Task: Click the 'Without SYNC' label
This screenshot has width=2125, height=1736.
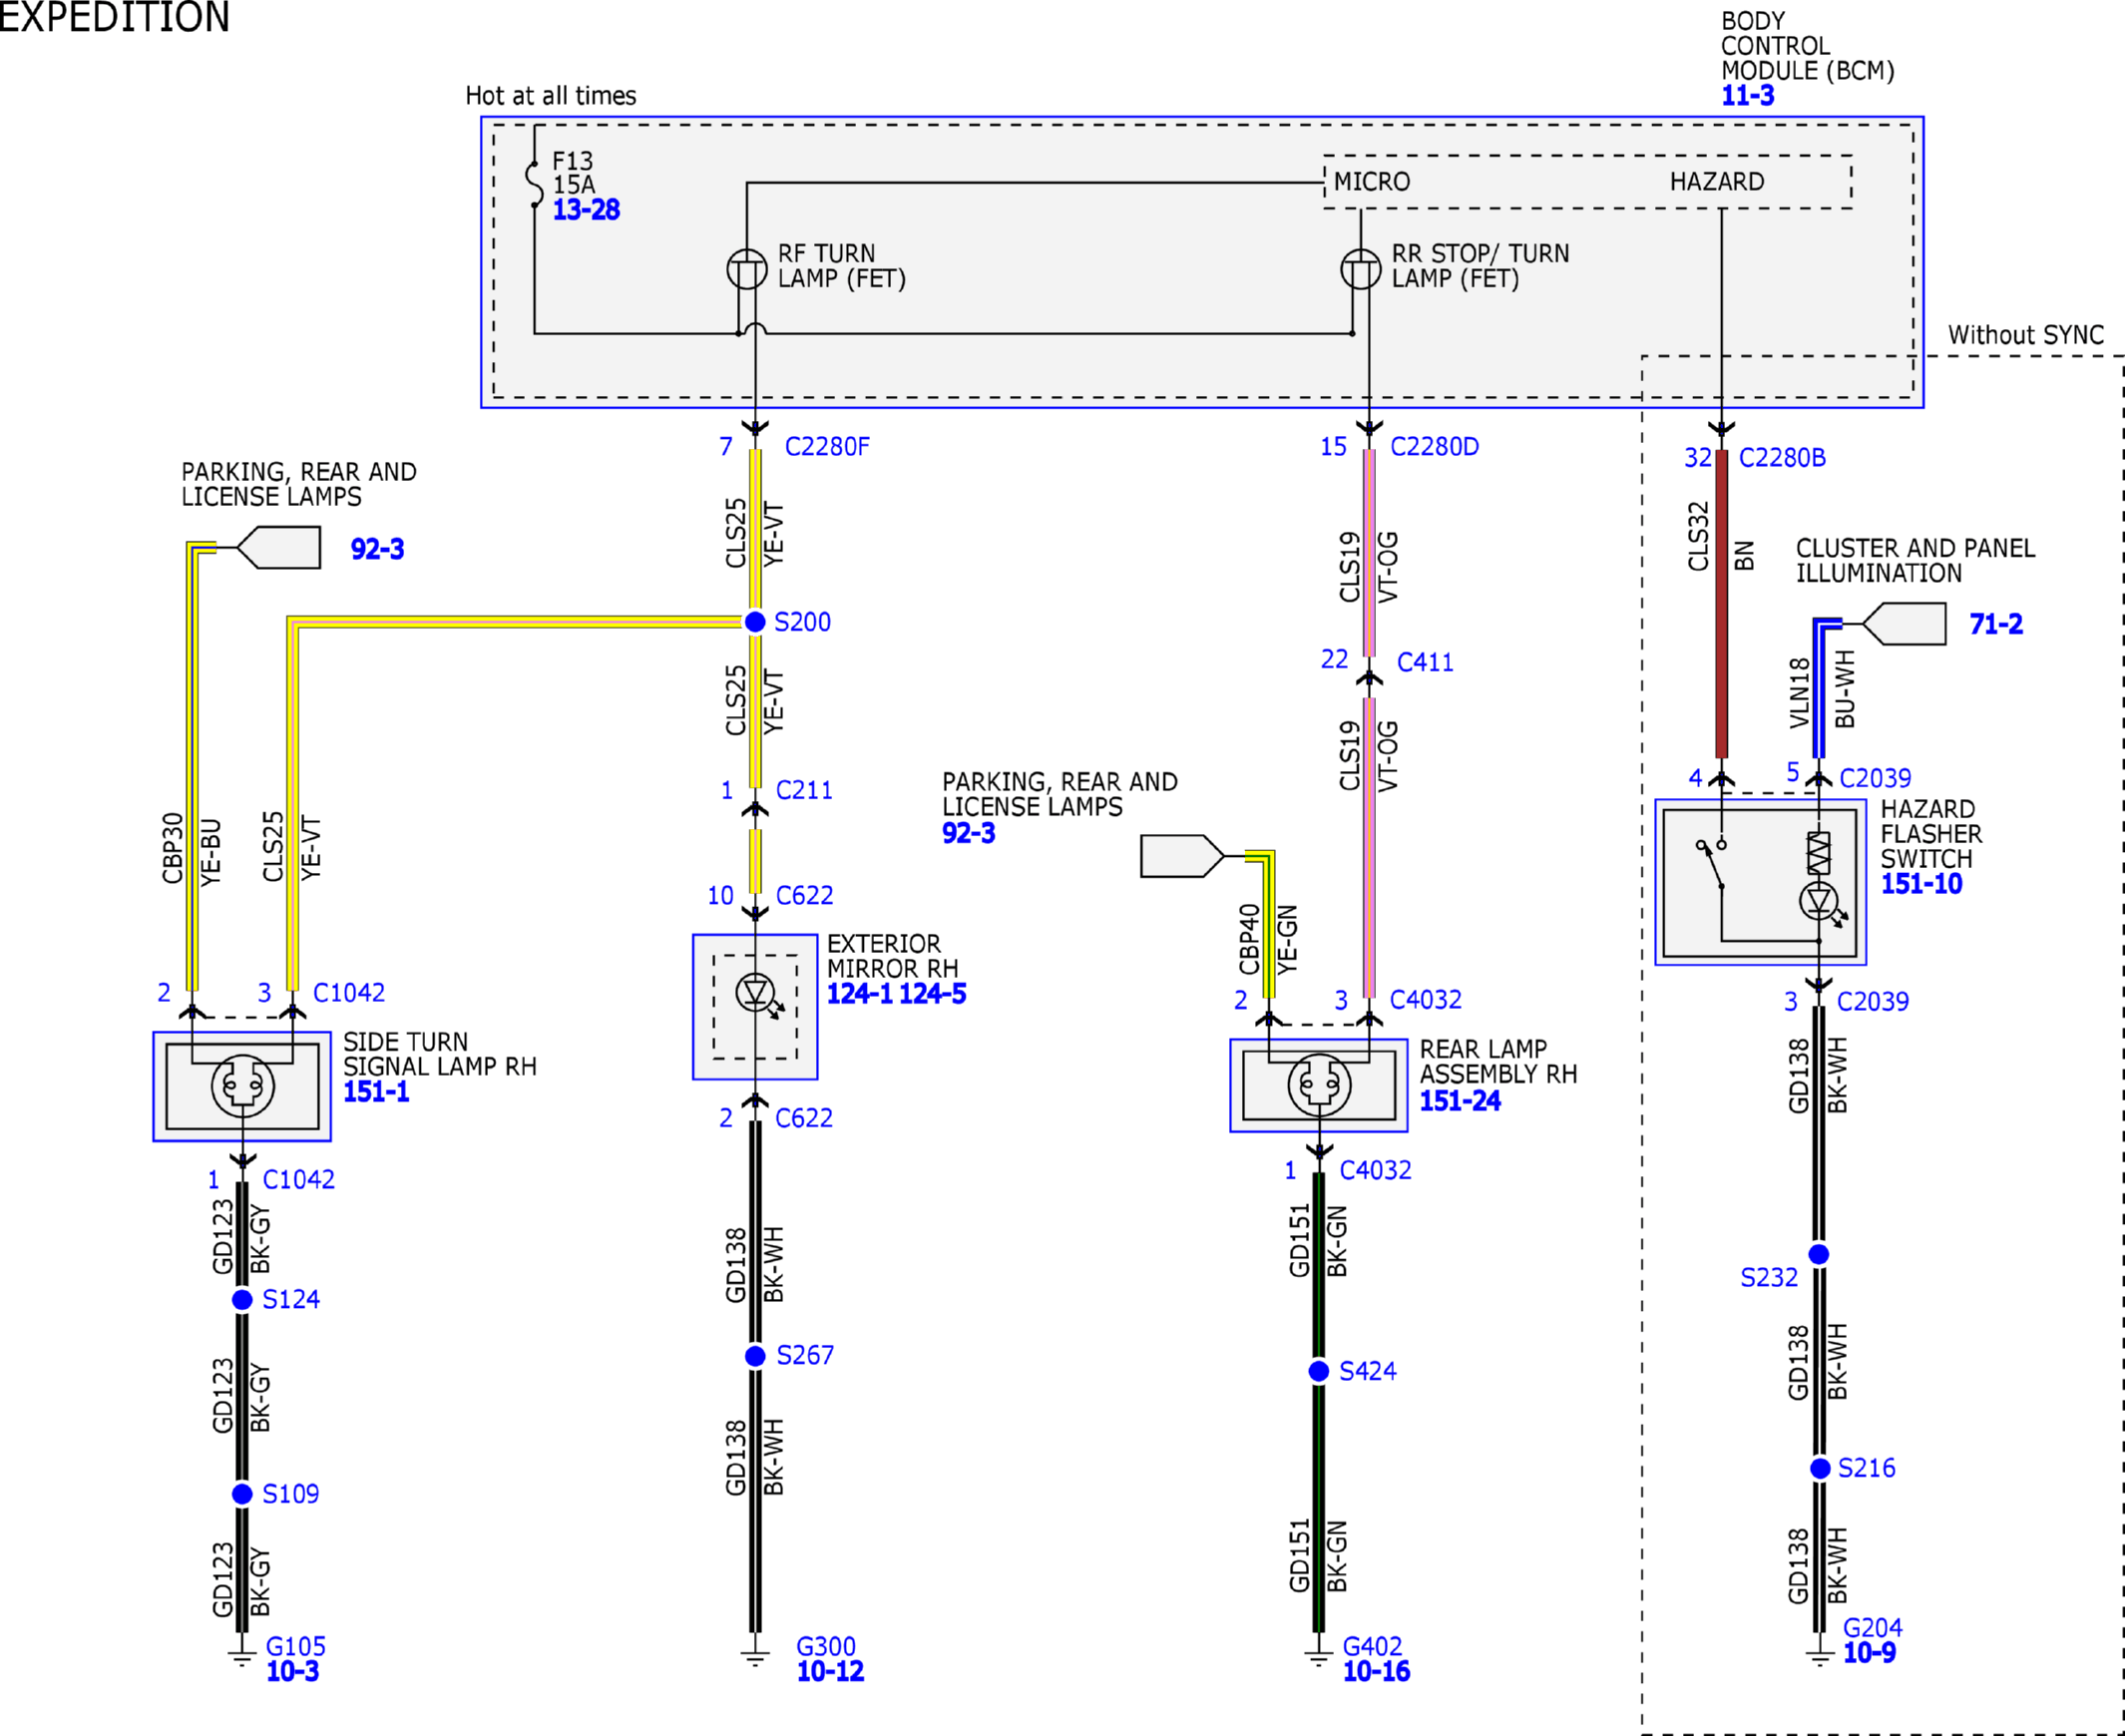Action: (x=2026, y=335)
